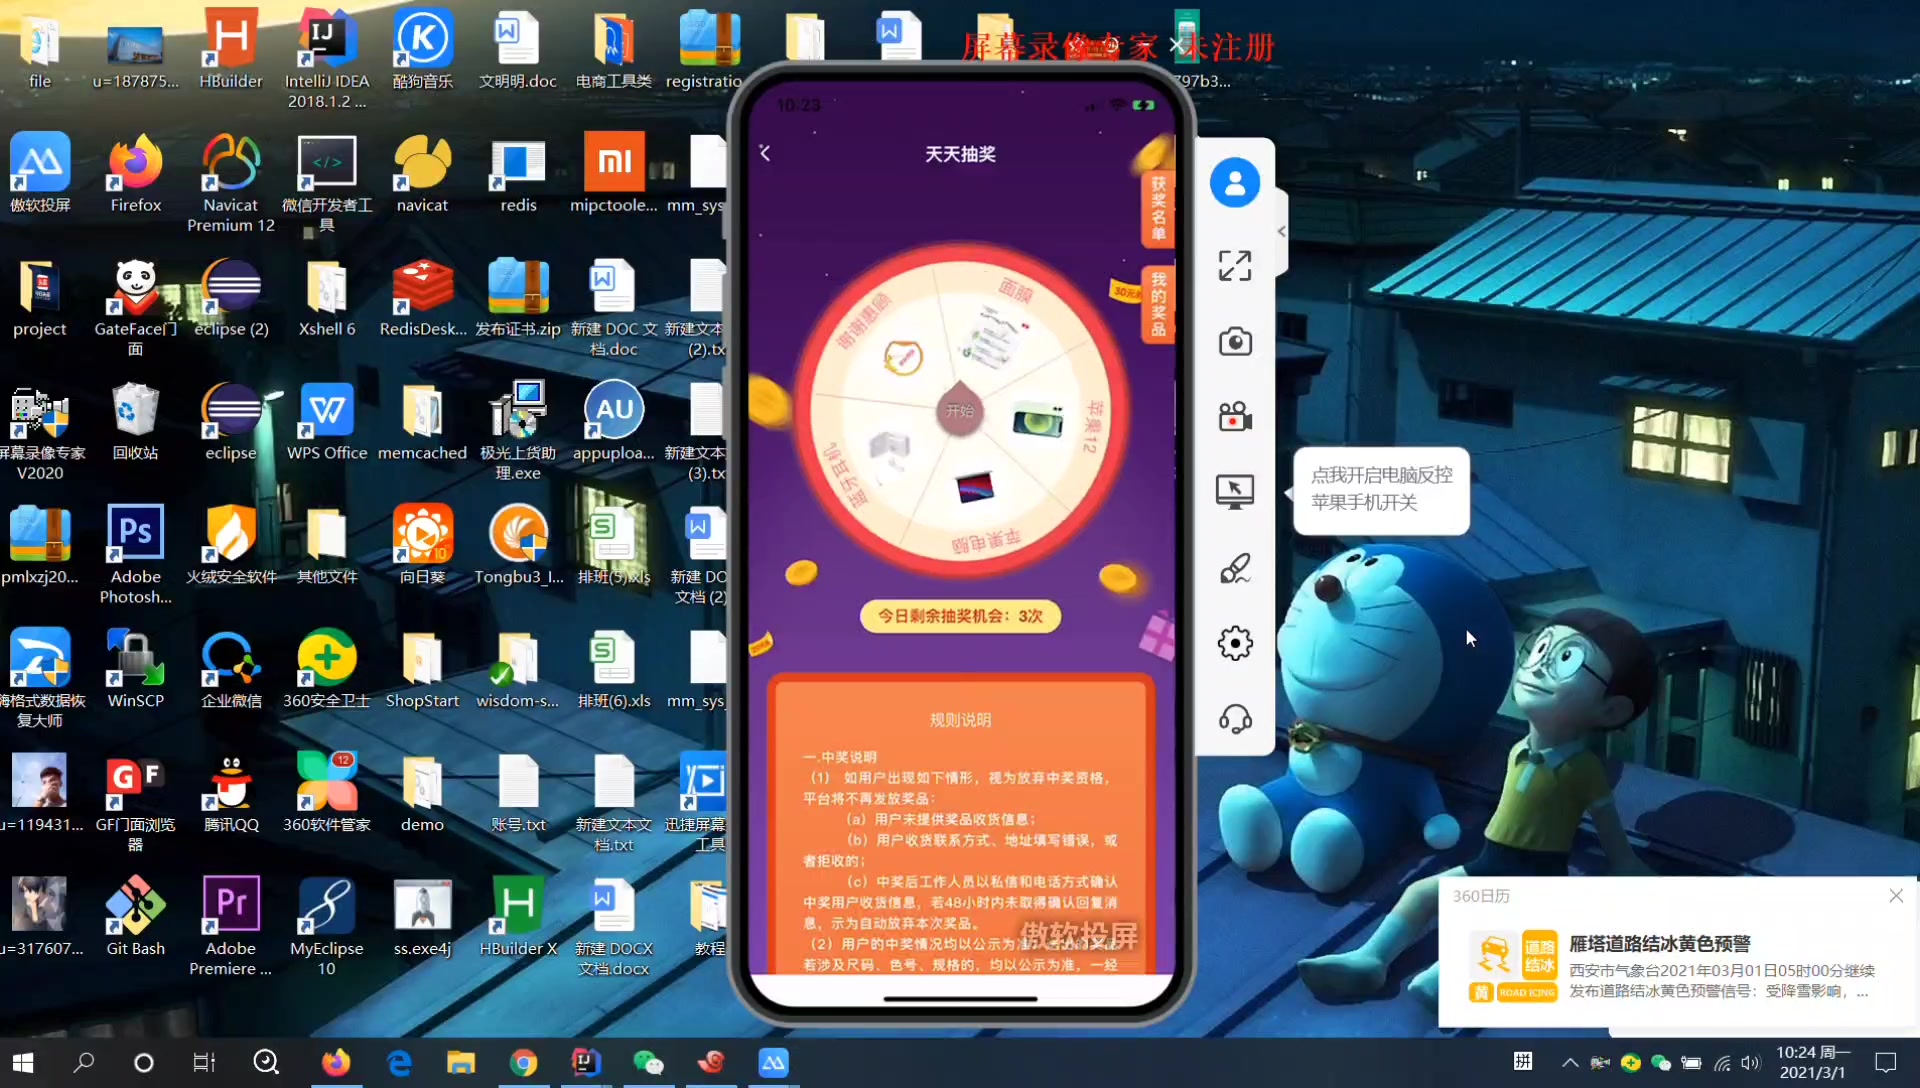This screenshot has width=1920, height=1088.
Task: Open 向日葵 remote control icon
Action: click(423, 546)
